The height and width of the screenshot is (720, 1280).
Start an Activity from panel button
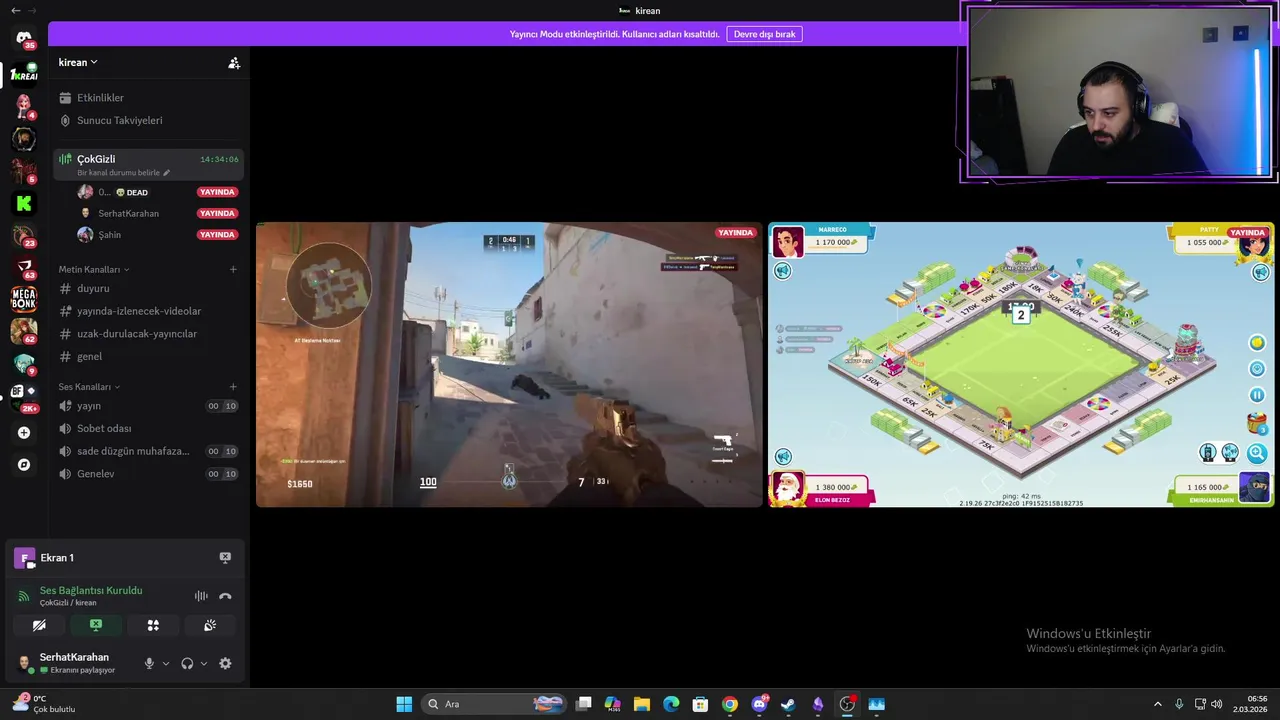[x=153, y=625]
